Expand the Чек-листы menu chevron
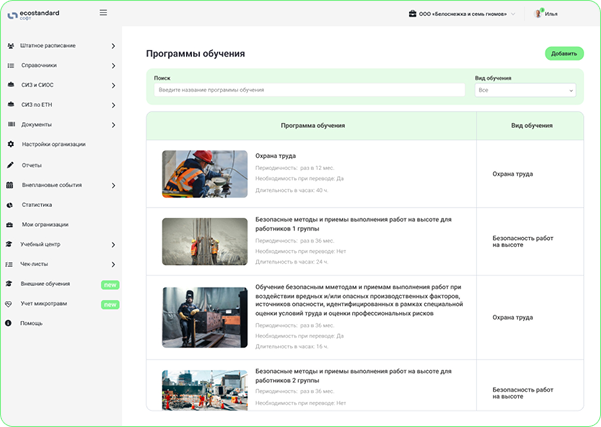The image size is (601, 427). coord(113,264)
